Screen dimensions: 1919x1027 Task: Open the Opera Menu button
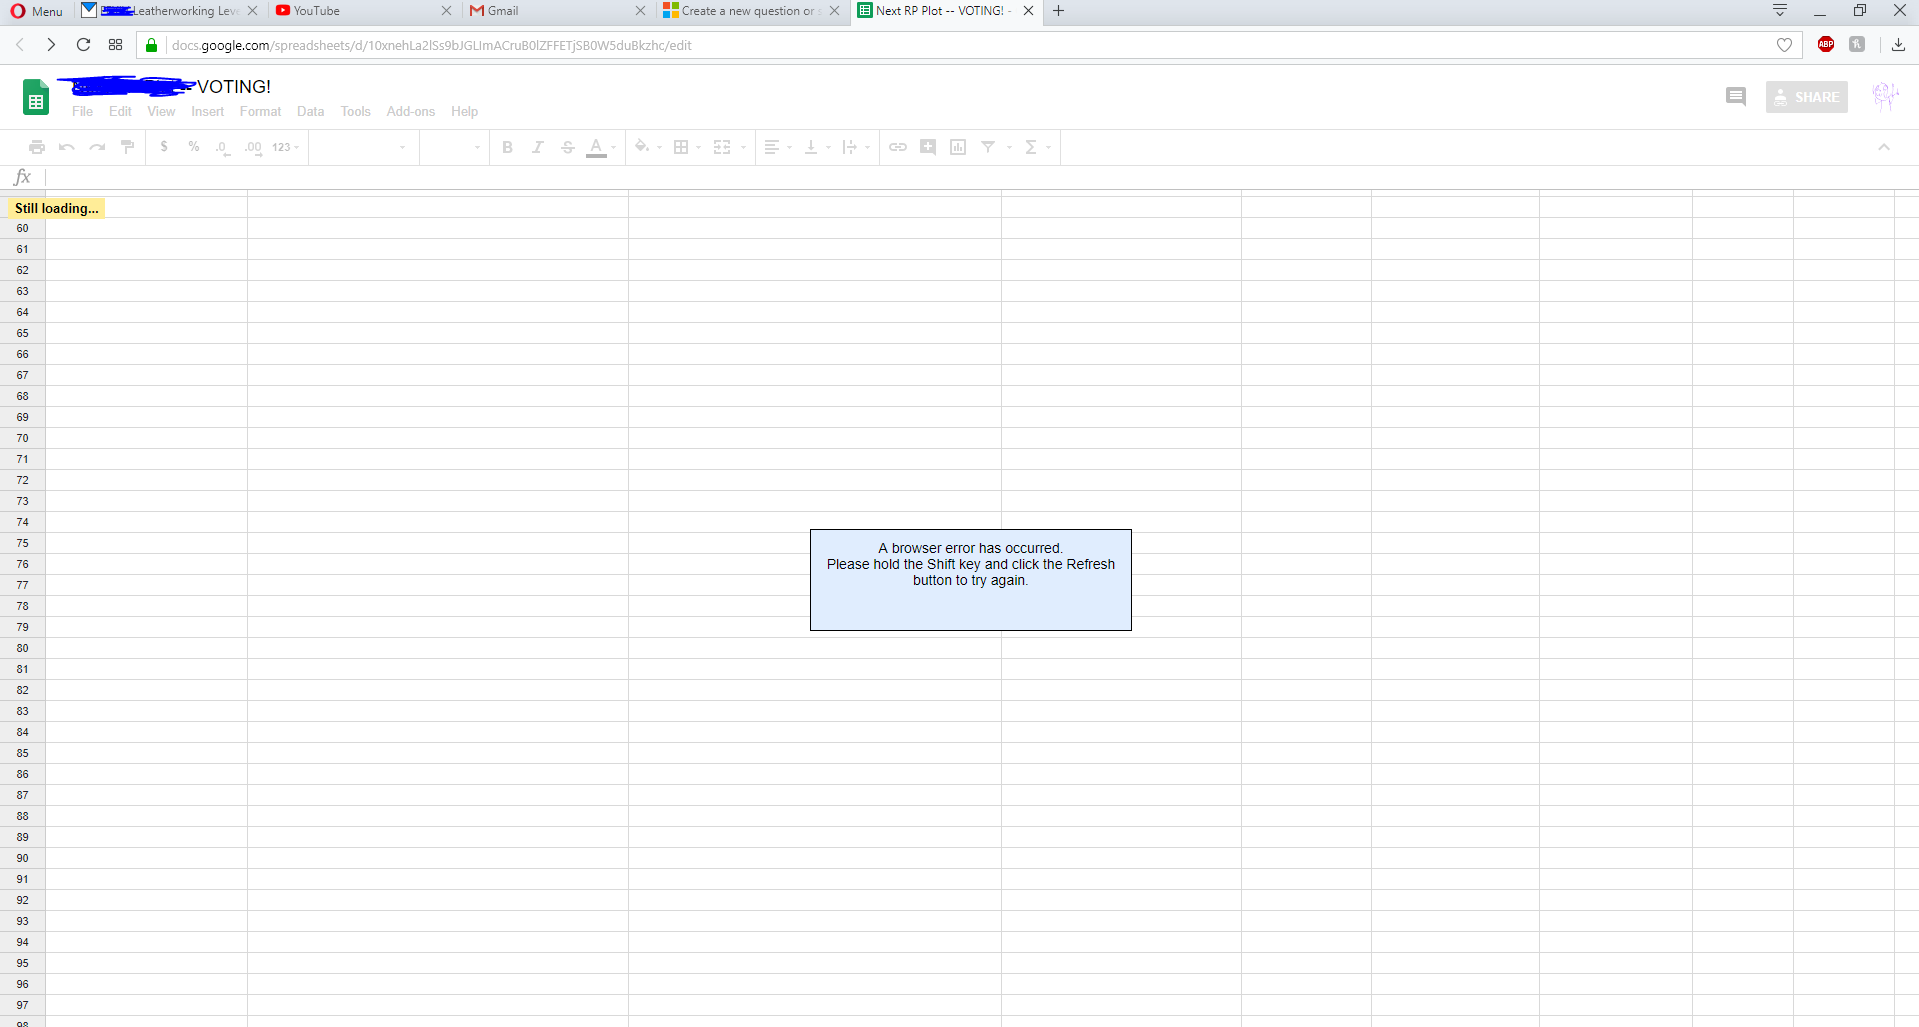37,11
